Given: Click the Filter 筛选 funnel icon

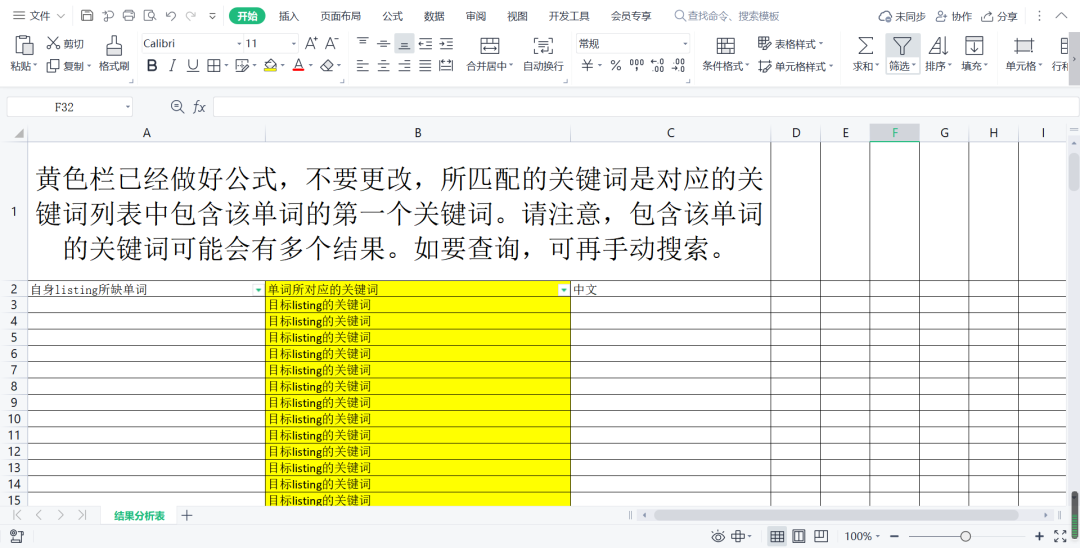Looking at the screenshot, I should (902, 46).
